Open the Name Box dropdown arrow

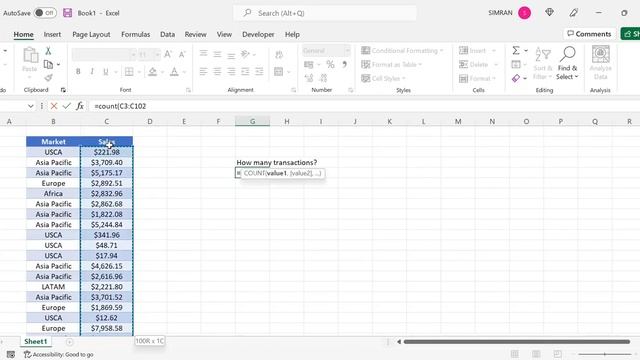pos(31,106)
